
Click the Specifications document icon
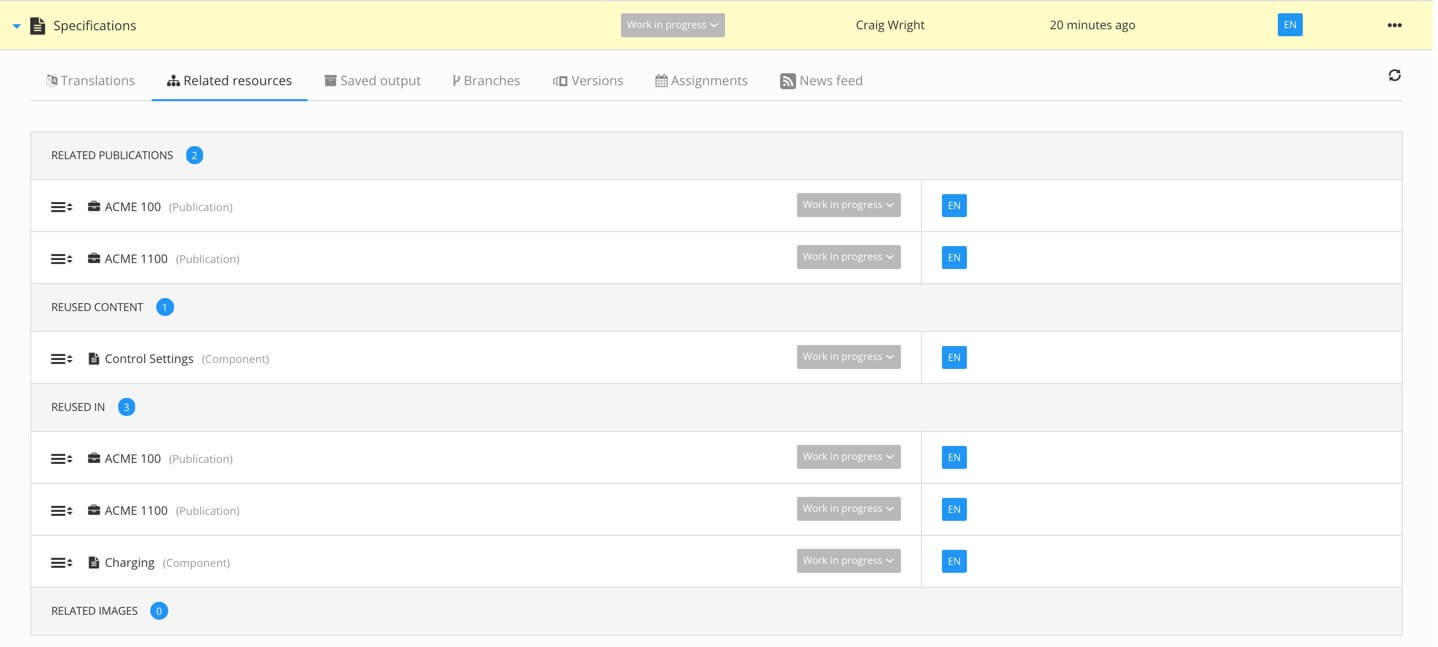point(38,26)
